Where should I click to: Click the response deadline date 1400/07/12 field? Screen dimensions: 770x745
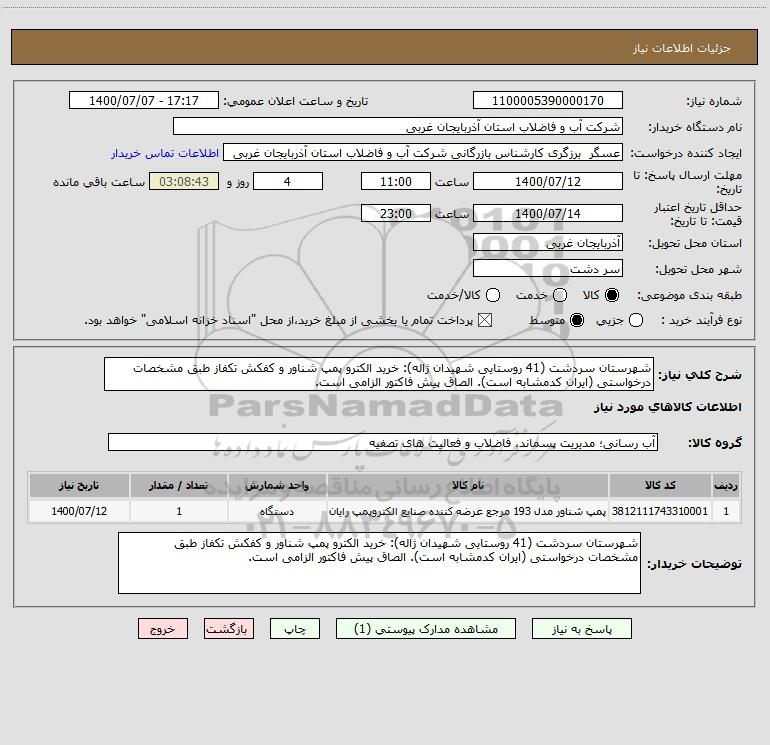(x=548, y=181)
